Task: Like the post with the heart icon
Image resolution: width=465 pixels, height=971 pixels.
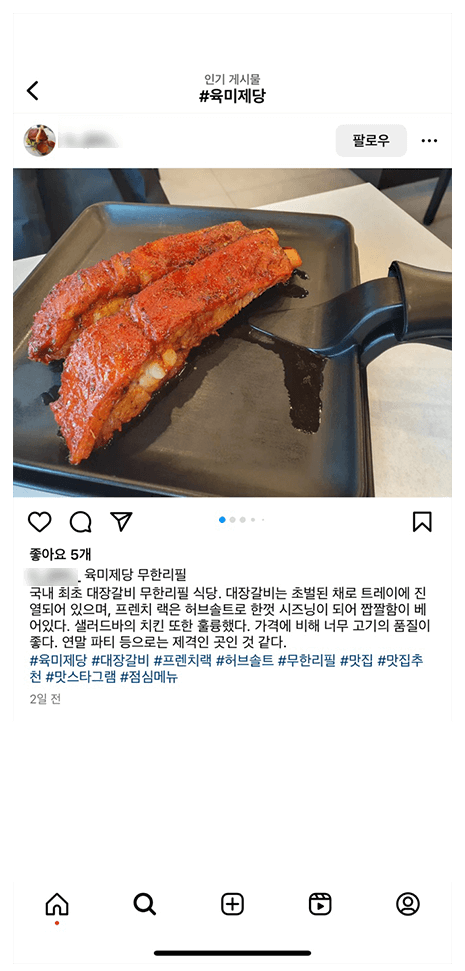Action: coord(40,522)
